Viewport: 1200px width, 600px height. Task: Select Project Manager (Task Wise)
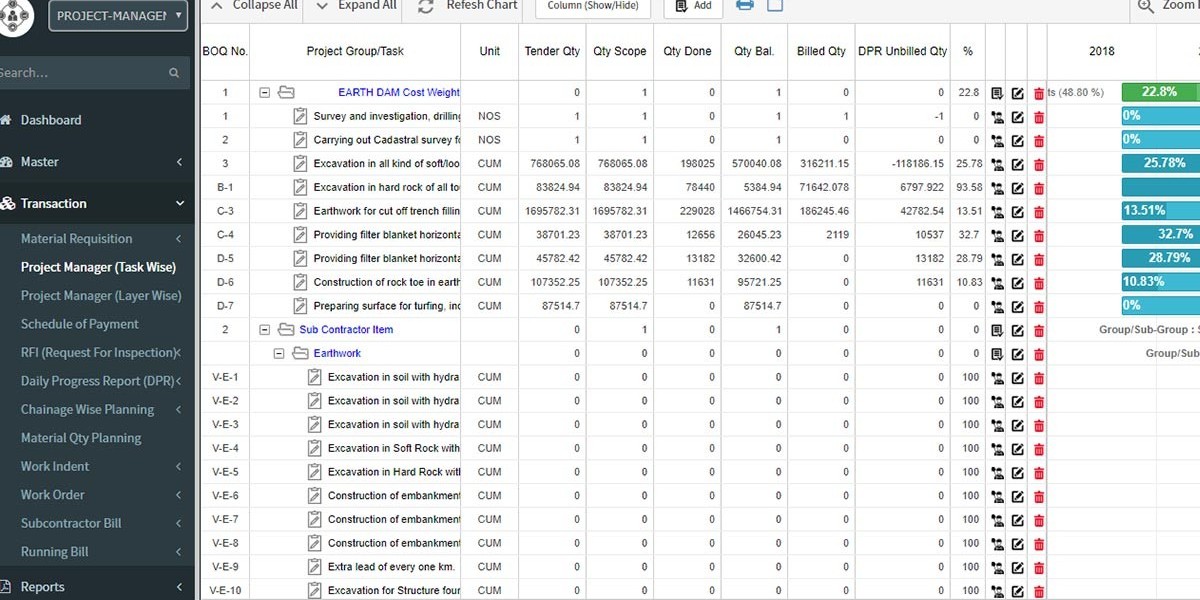[98, 267]
